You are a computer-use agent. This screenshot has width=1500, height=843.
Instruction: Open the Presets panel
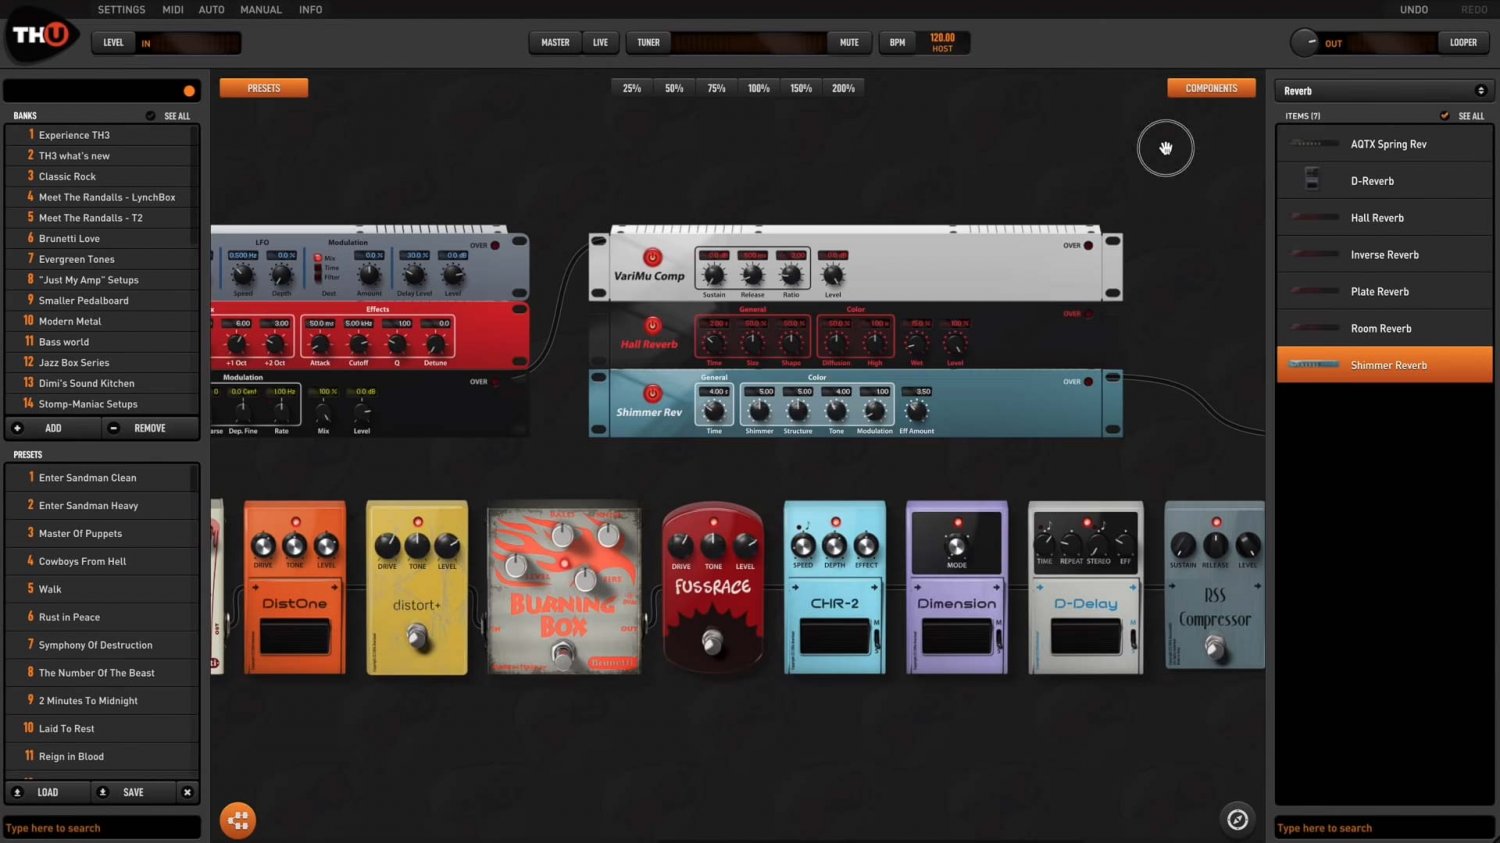pyautogui.click(x=264, y=88)
